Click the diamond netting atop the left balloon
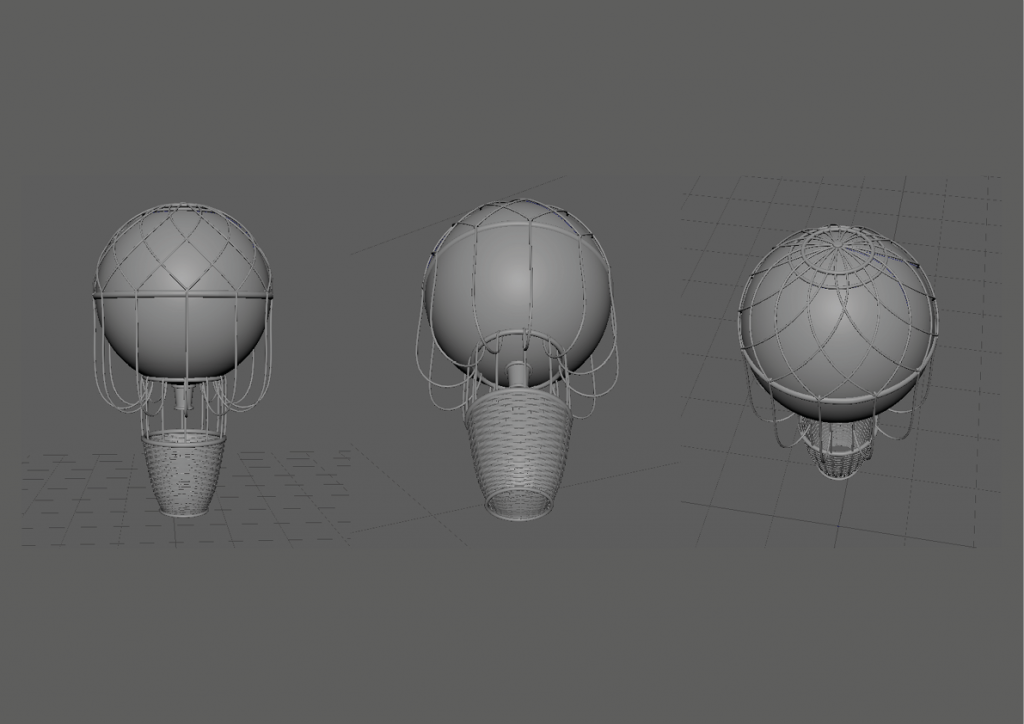 (184, 245)
